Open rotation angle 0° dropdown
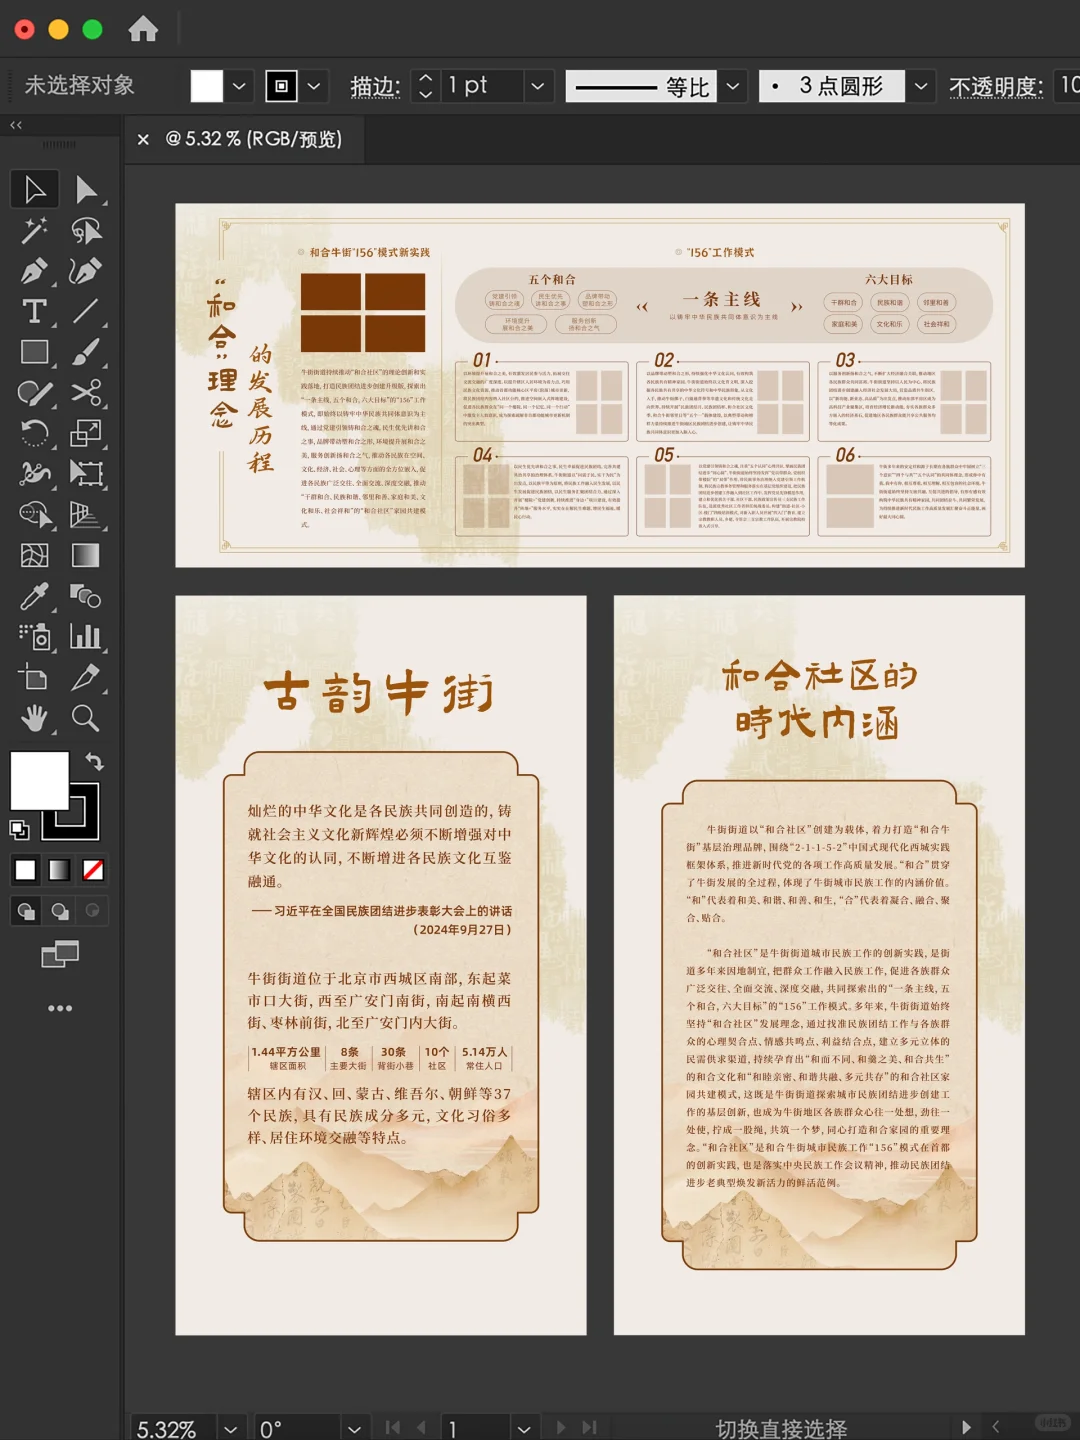This screenshot has height=1440, width=1080. [x=354, y=1429]
